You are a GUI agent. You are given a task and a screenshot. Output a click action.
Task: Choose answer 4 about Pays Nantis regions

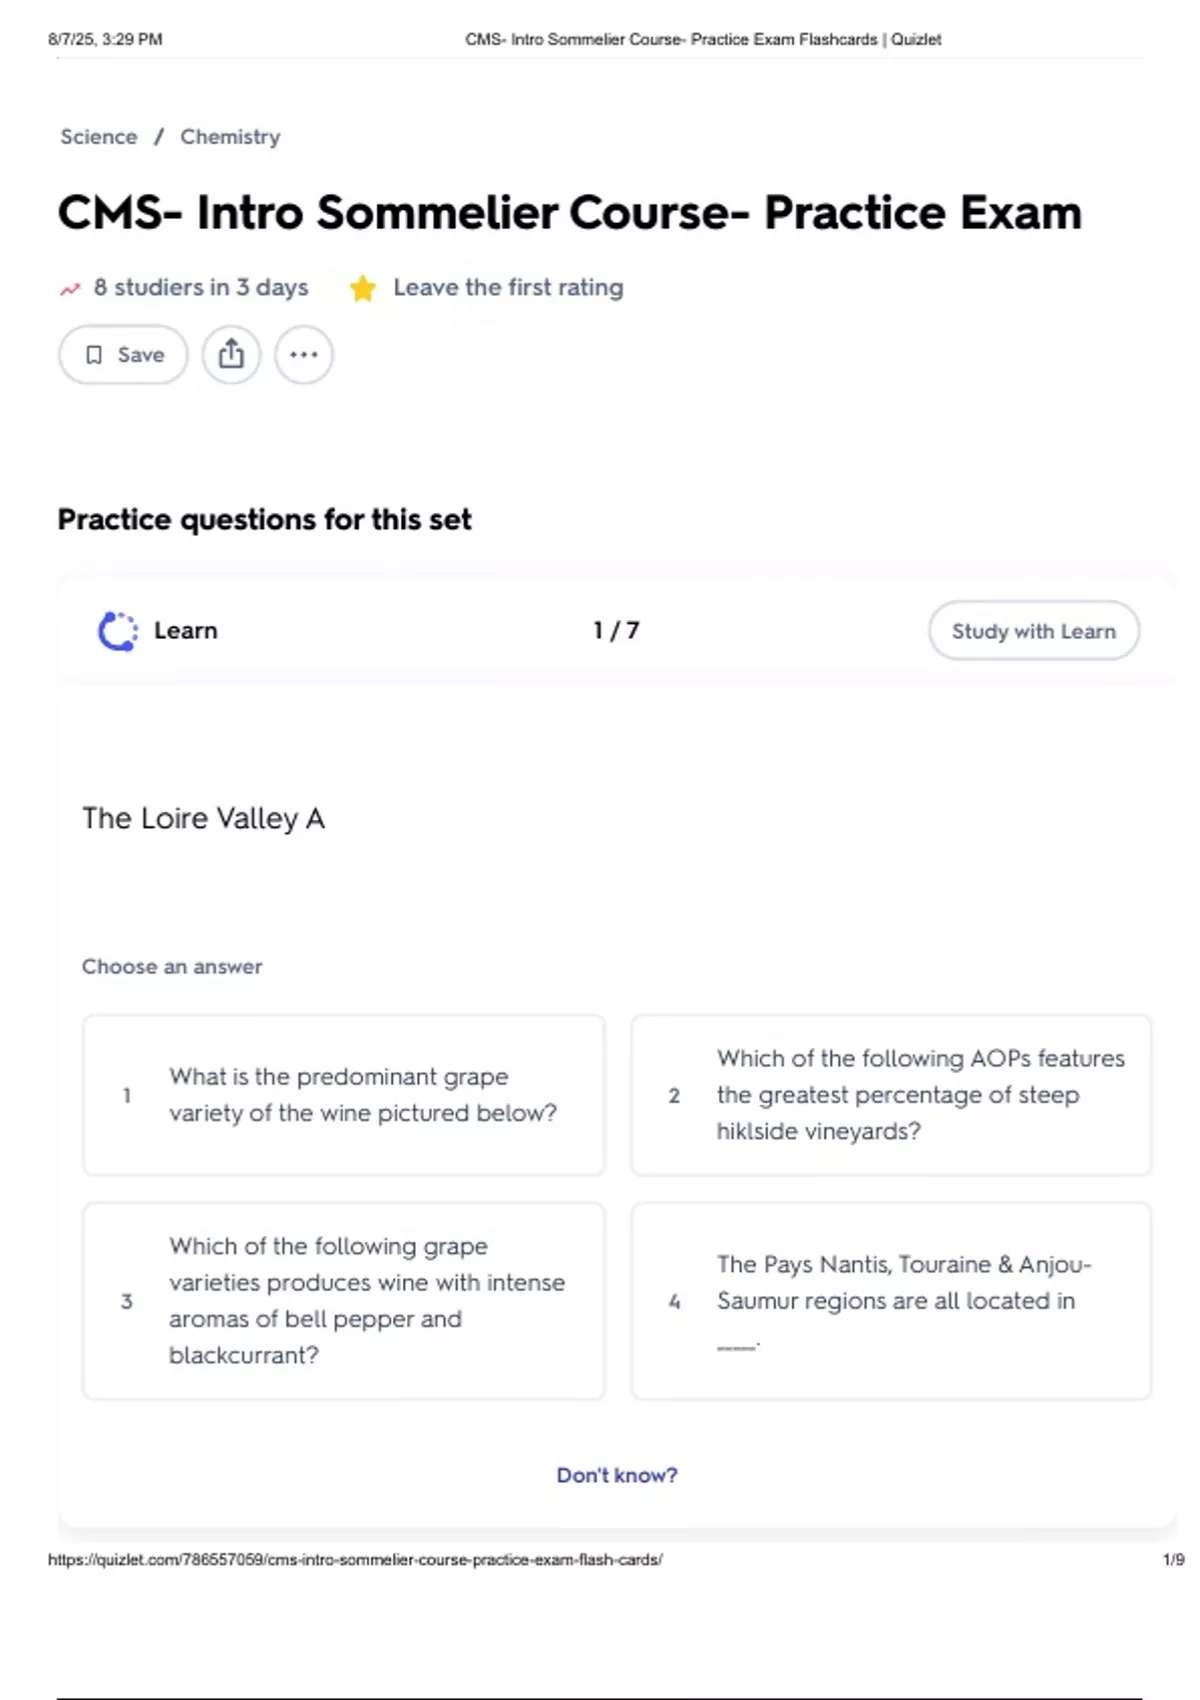[x=891, y=1301]
